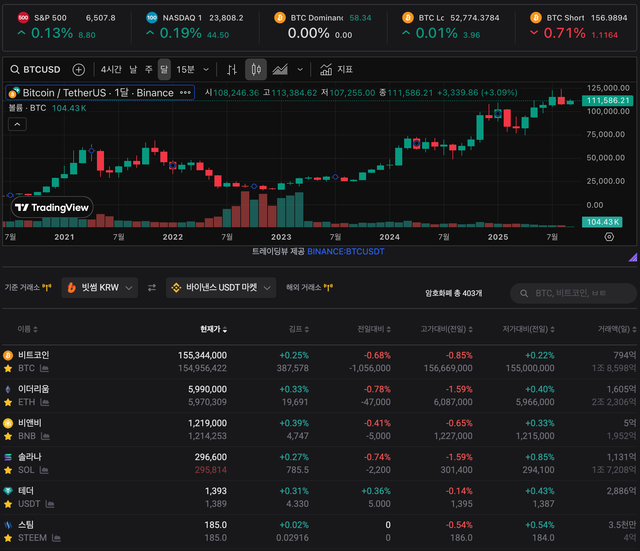640x551 pixels.
Task: Open chart settings gear icon
Action: tap(609, 237)
